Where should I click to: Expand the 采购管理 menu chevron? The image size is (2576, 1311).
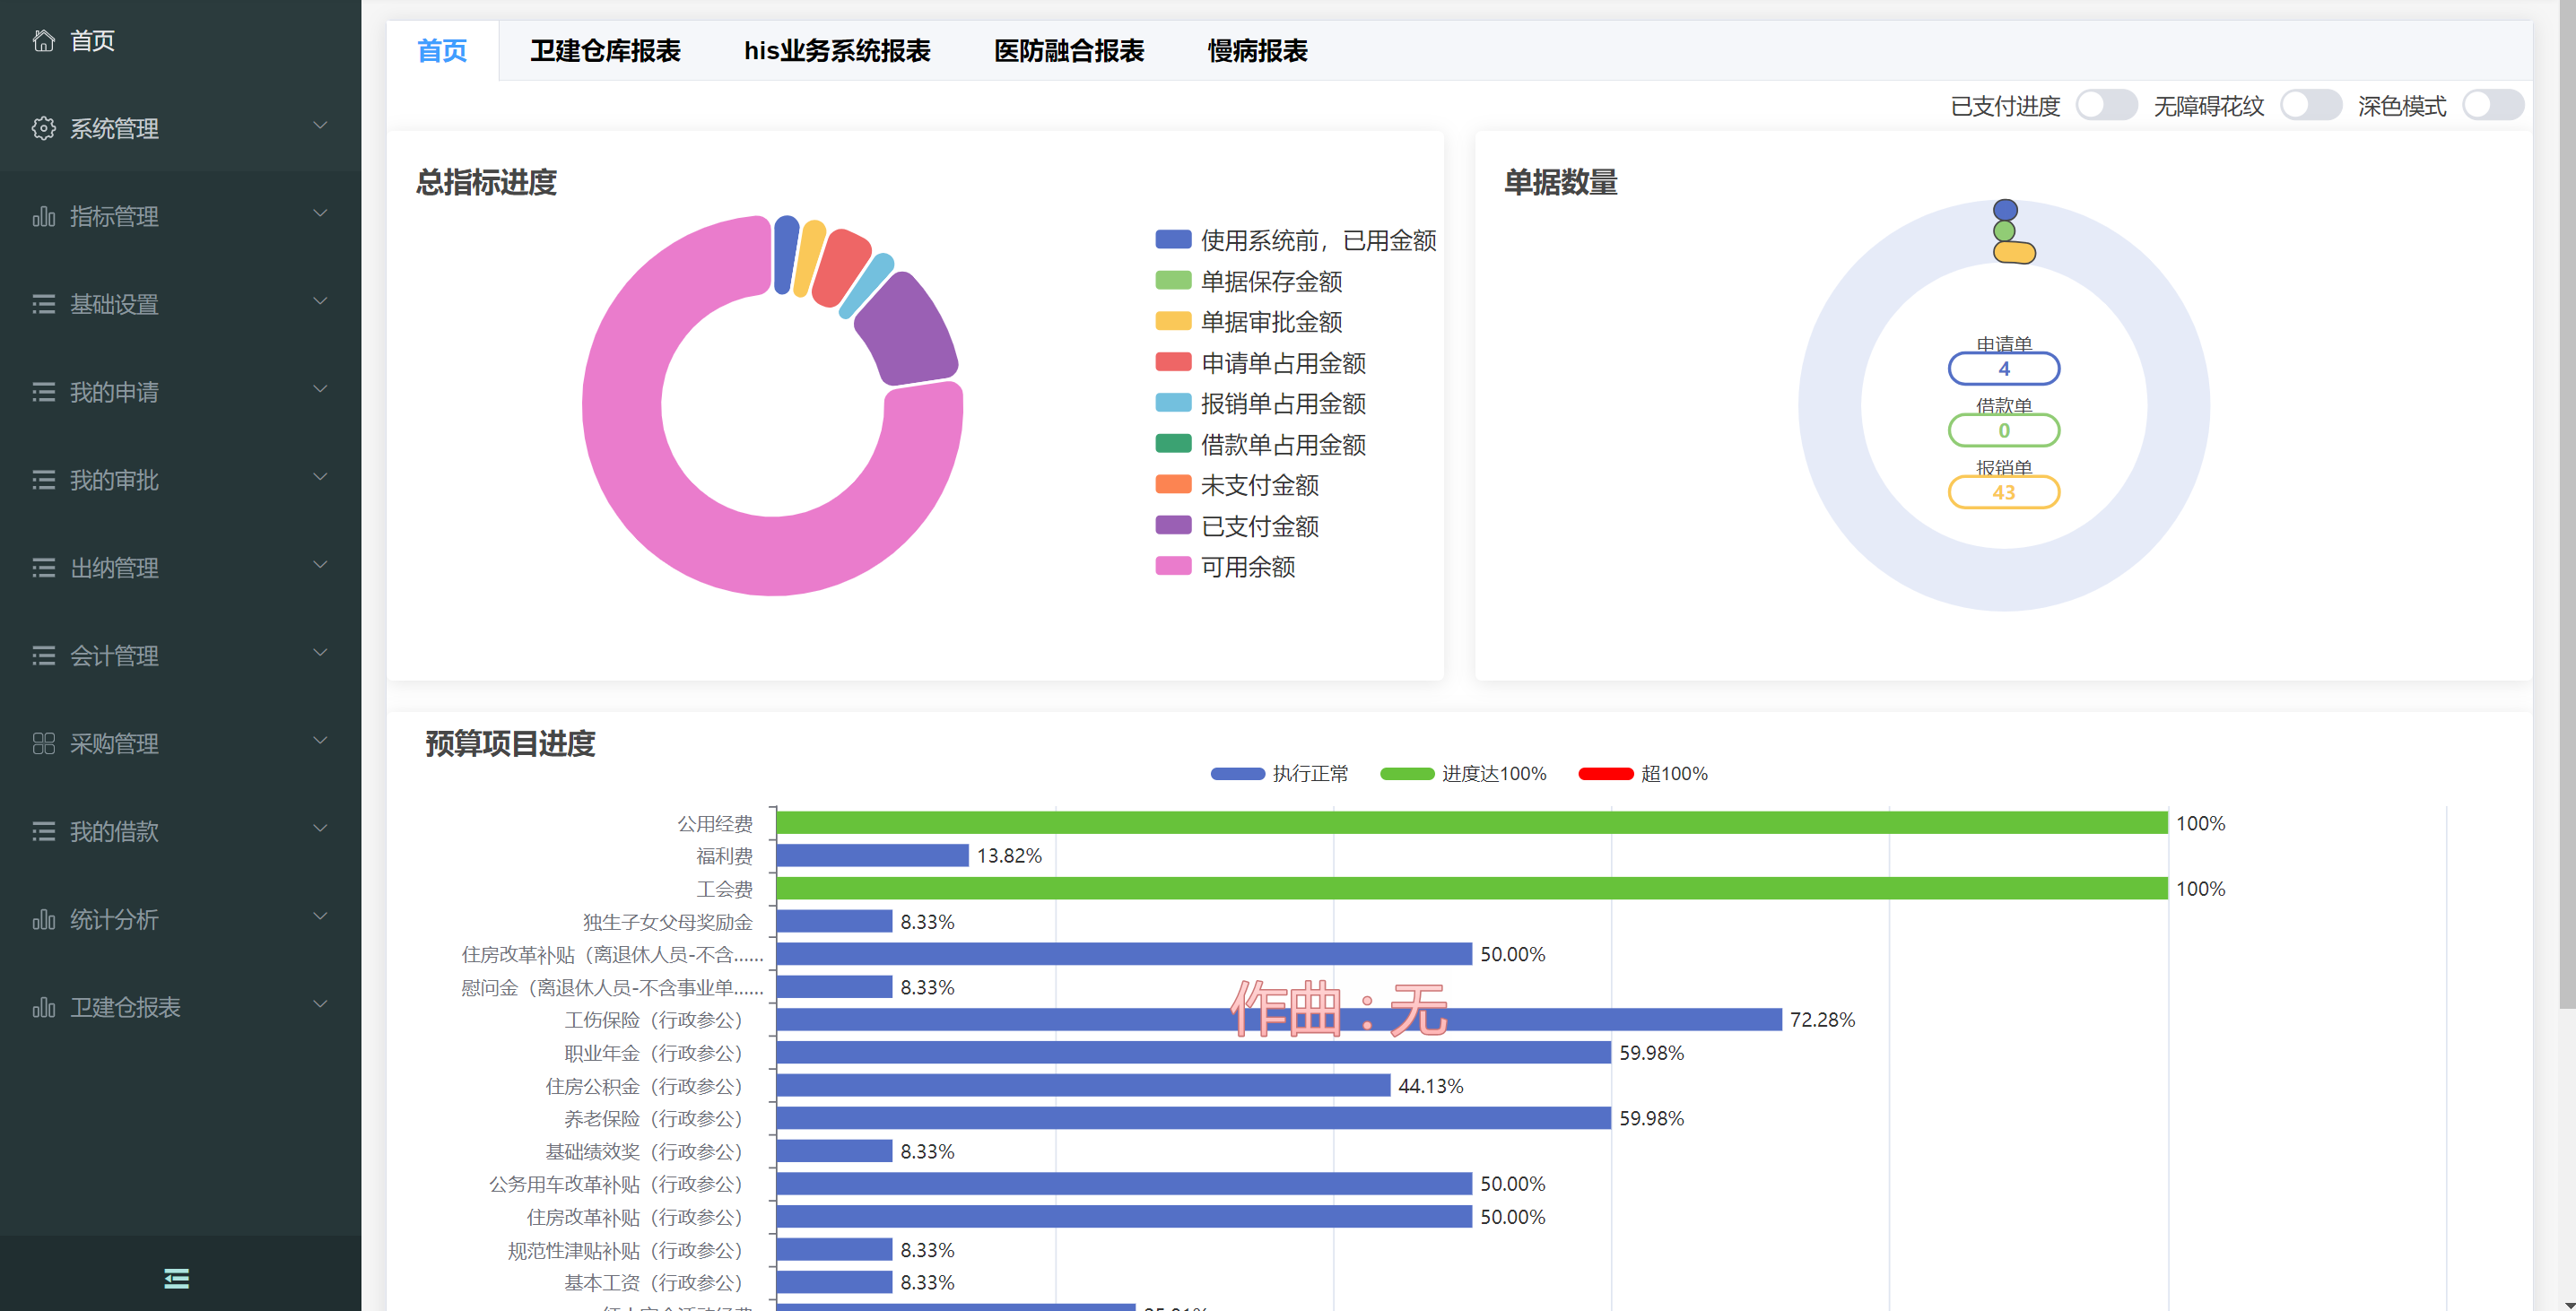[320, 741]
